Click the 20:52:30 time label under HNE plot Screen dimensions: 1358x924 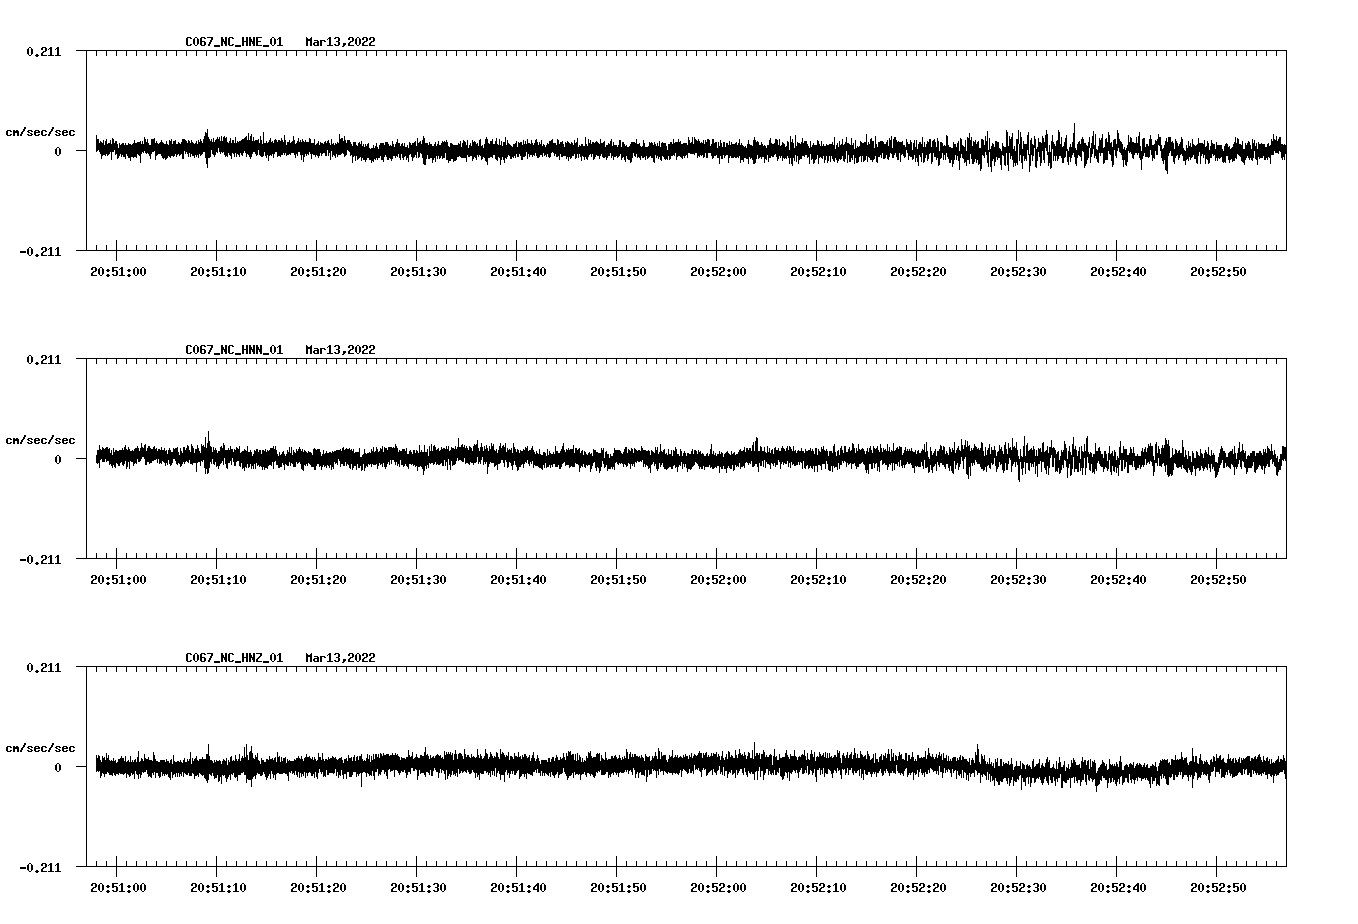(1018, 272)
